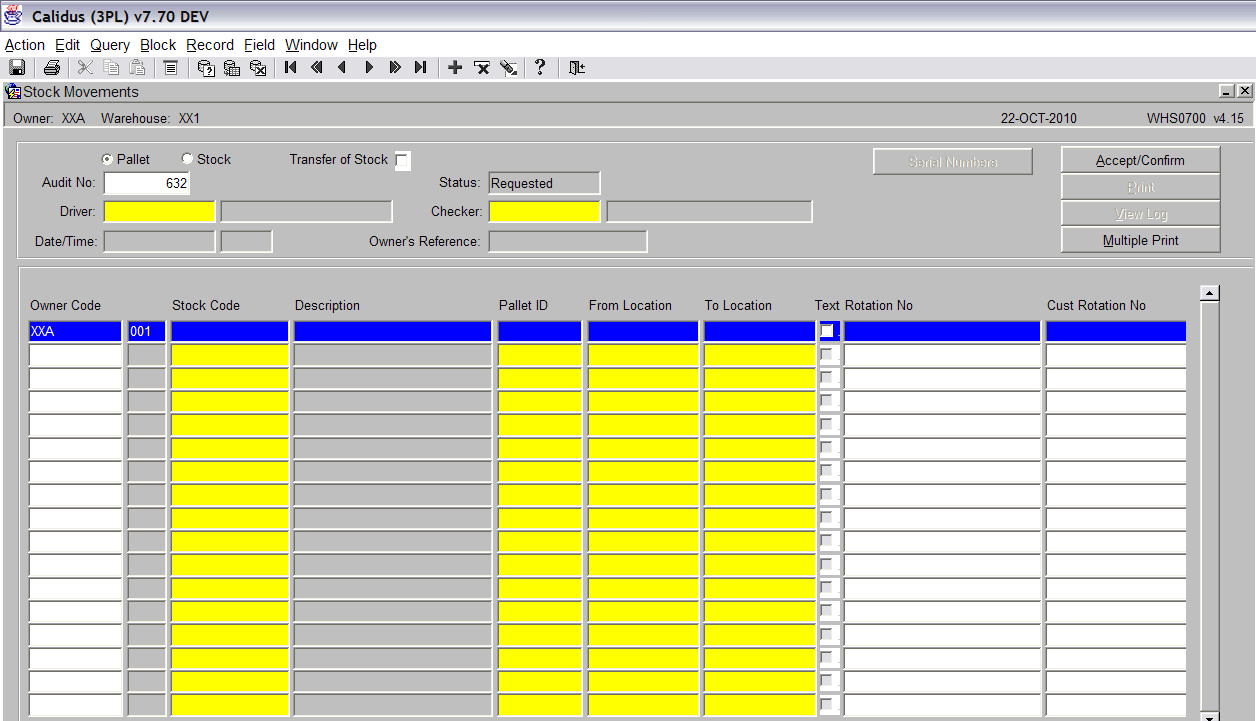Click the Status field showing Requested
The width and height of the screenshot is (1256, 721).
544,183
